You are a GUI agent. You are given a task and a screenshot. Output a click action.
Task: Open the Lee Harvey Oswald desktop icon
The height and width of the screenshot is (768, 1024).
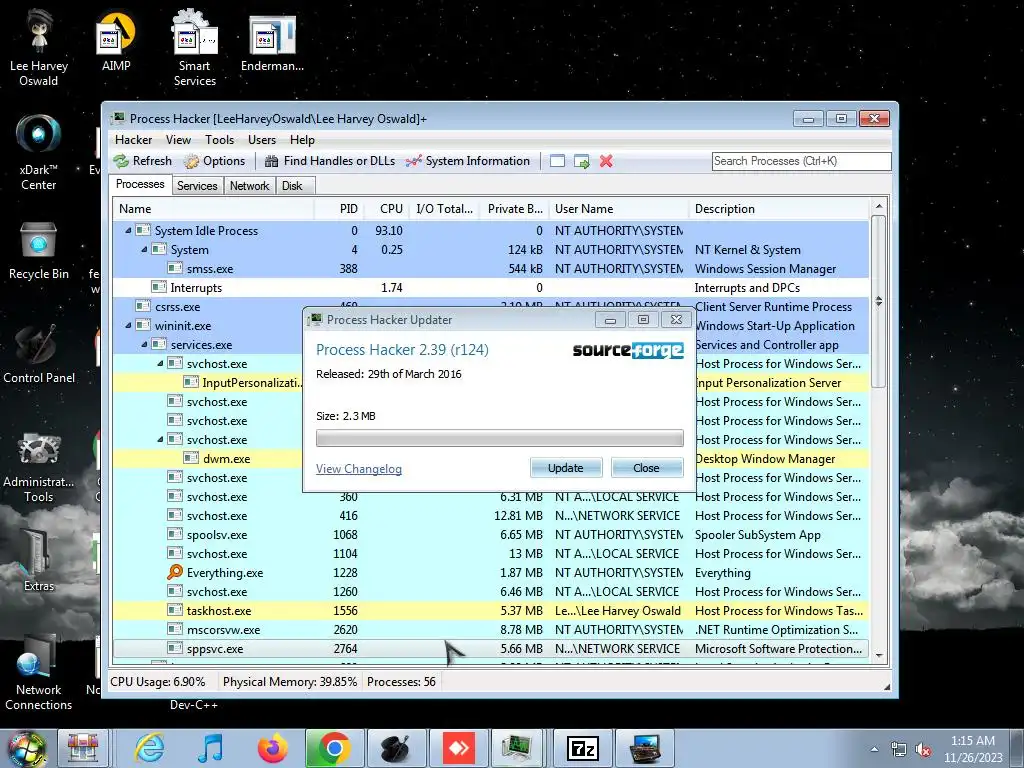coord(39,50)
